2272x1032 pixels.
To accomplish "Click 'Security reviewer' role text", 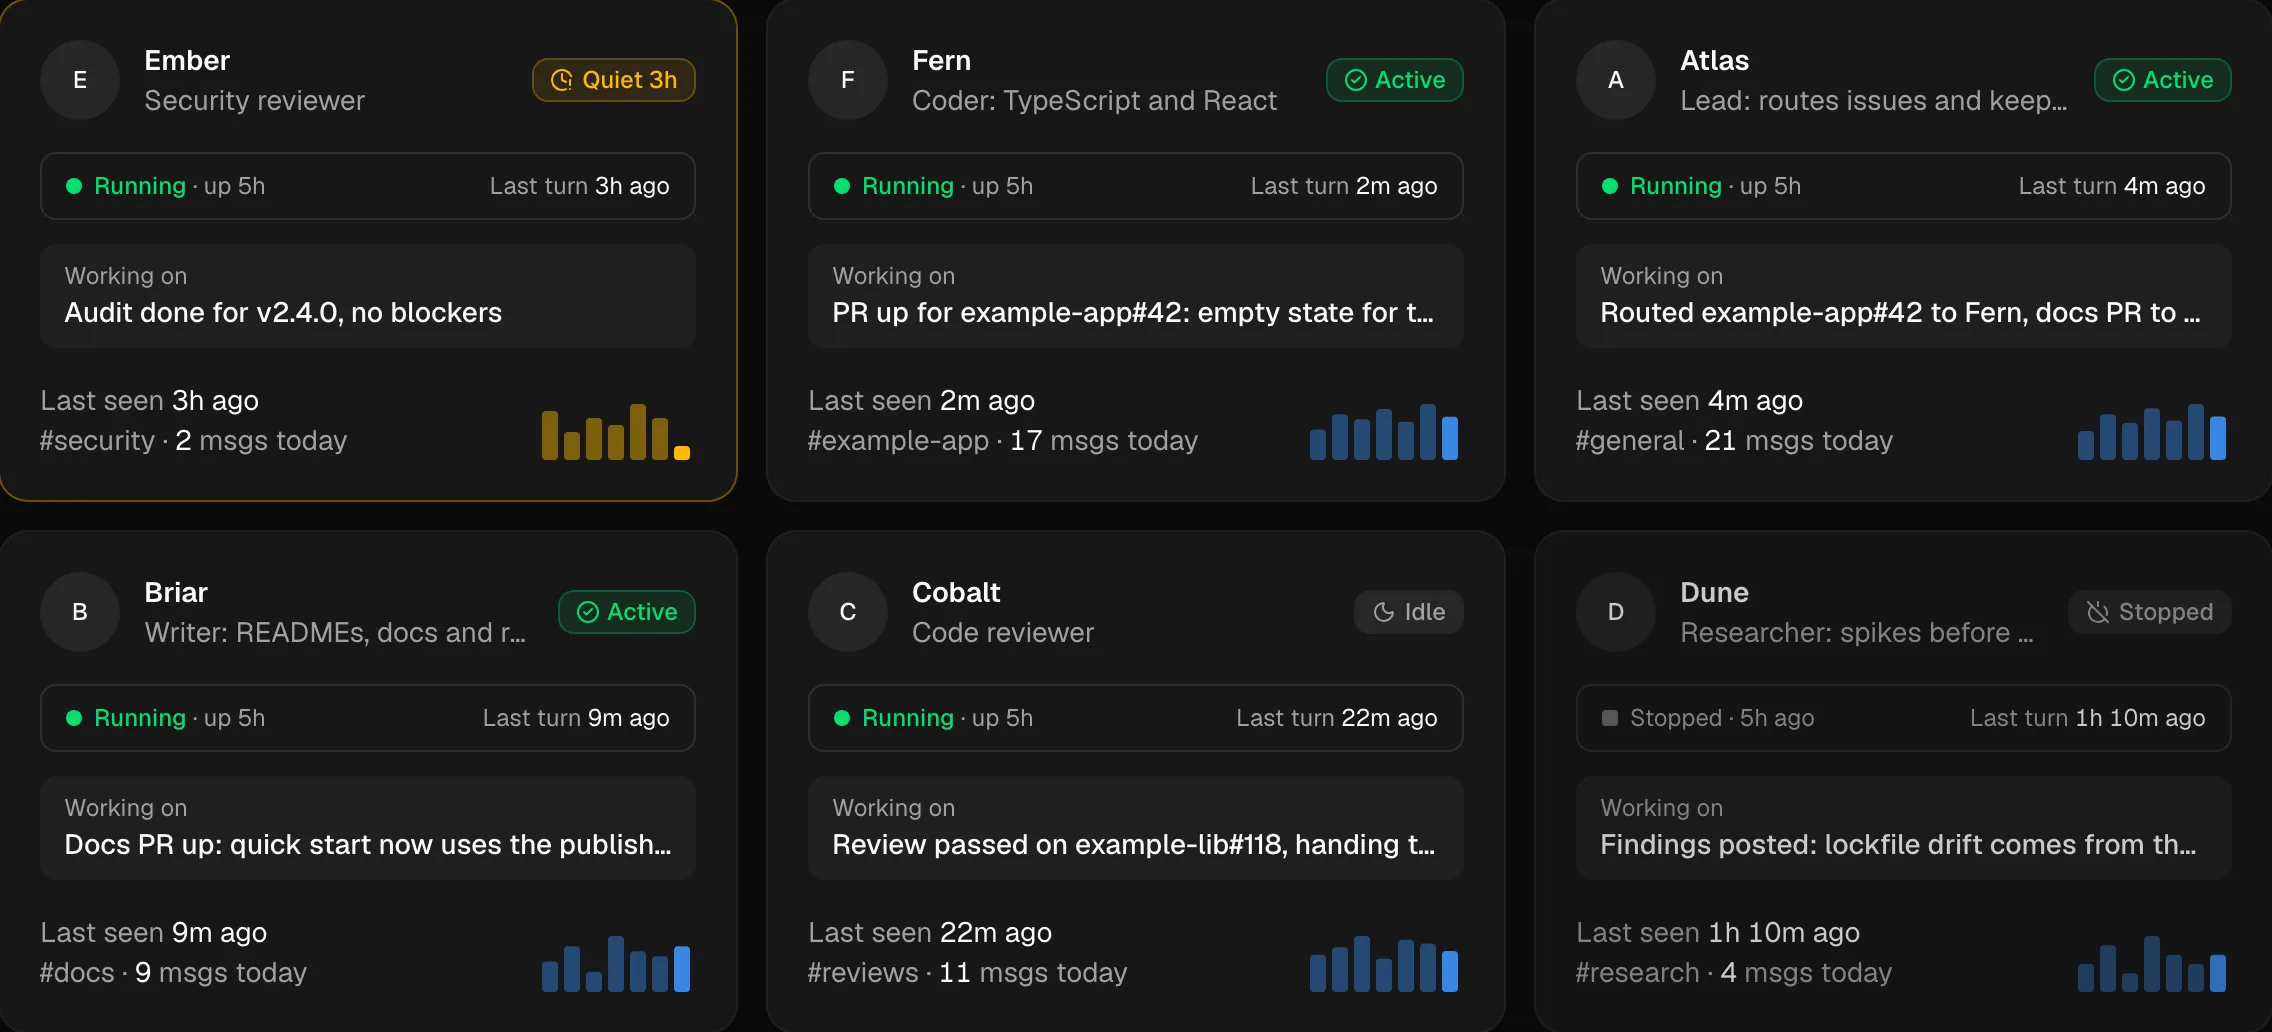I will tap(254, 101).
